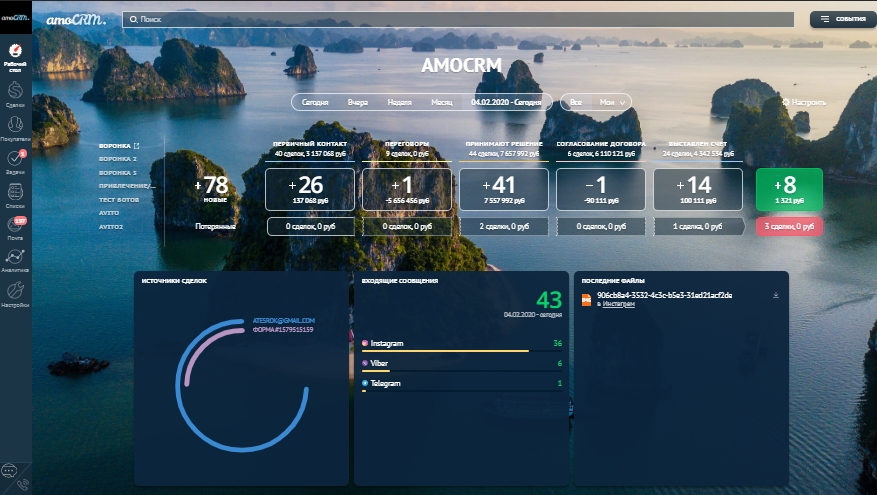Screen dimensions: 877x495
Task: Click the Instagram messages row
Action: point(462,344)
